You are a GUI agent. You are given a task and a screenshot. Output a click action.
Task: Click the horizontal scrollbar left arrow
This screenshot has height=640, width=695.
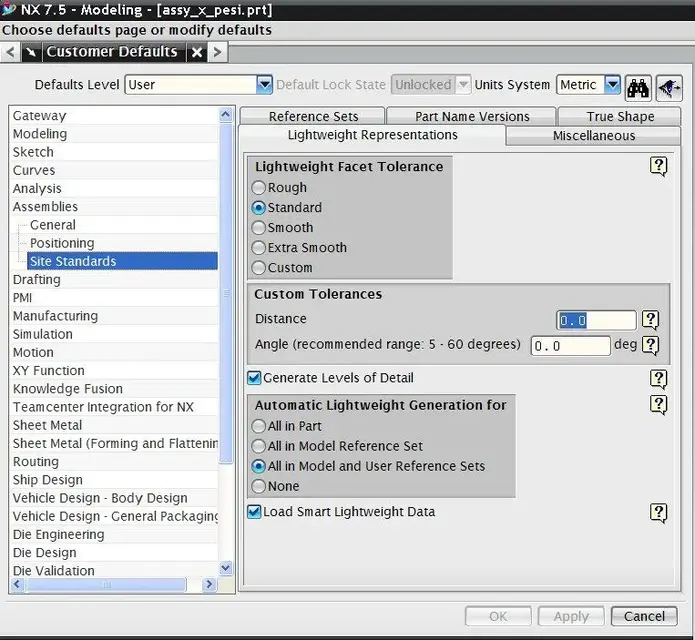(x=17, y=584)
